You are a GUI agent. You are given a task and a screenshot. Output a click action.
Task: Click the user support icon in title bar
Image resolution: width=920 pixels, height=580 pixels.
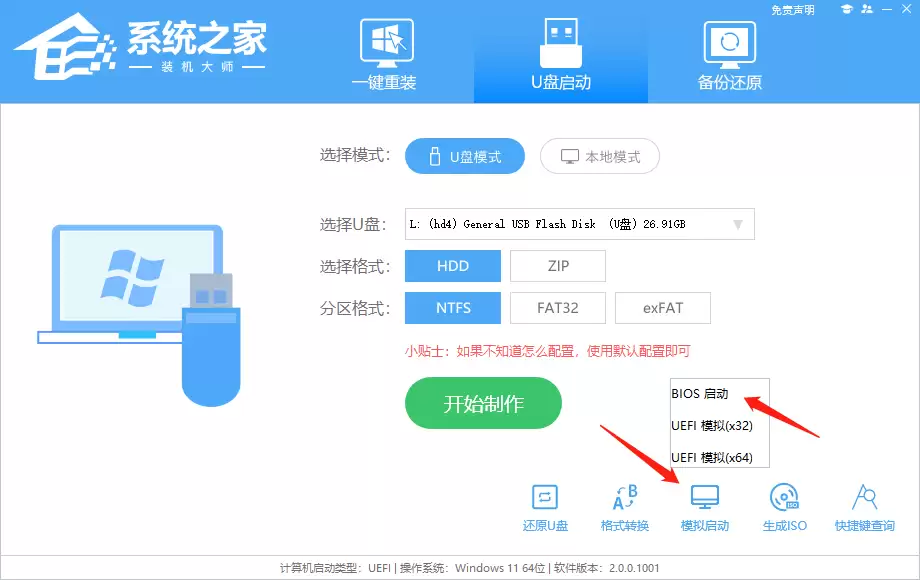click(x=867, y=9)
